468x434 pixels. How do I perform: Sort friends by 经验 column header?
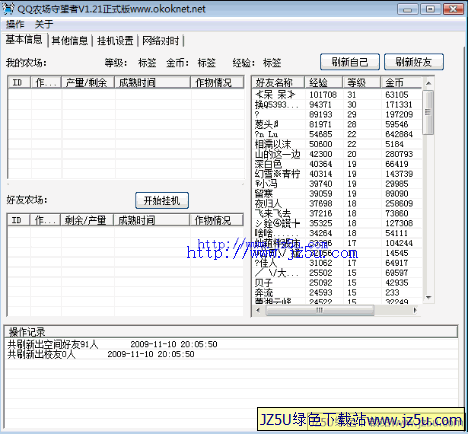323,82
